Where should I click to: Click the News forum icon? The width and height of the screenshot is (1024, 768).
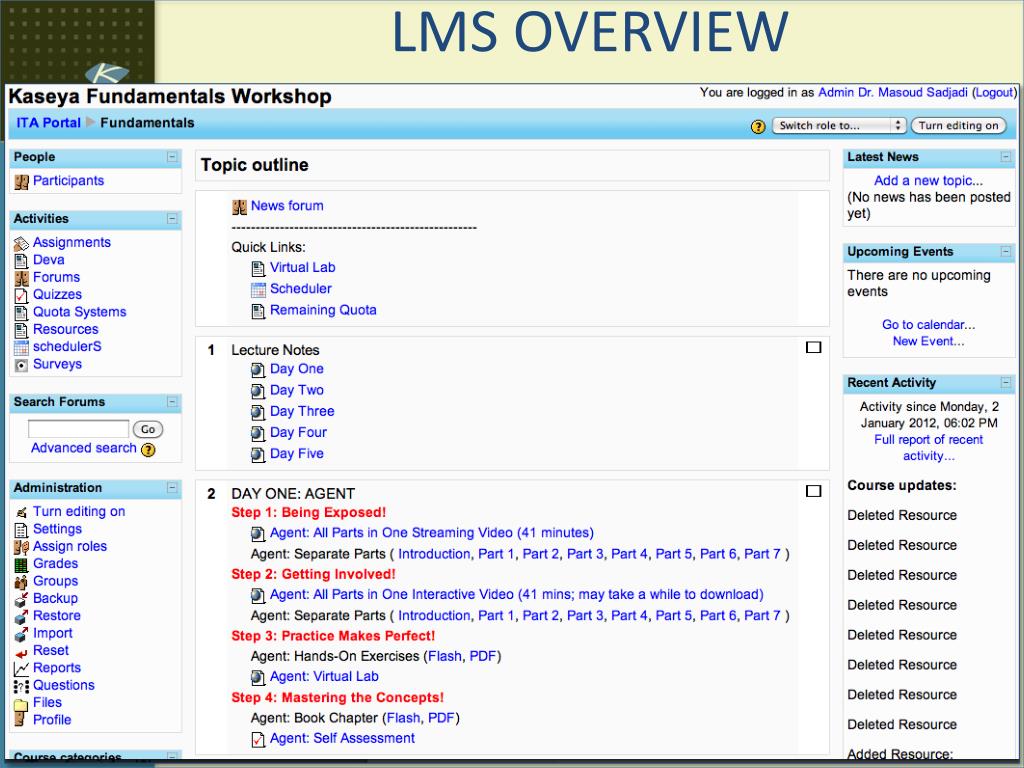(239, 207)
